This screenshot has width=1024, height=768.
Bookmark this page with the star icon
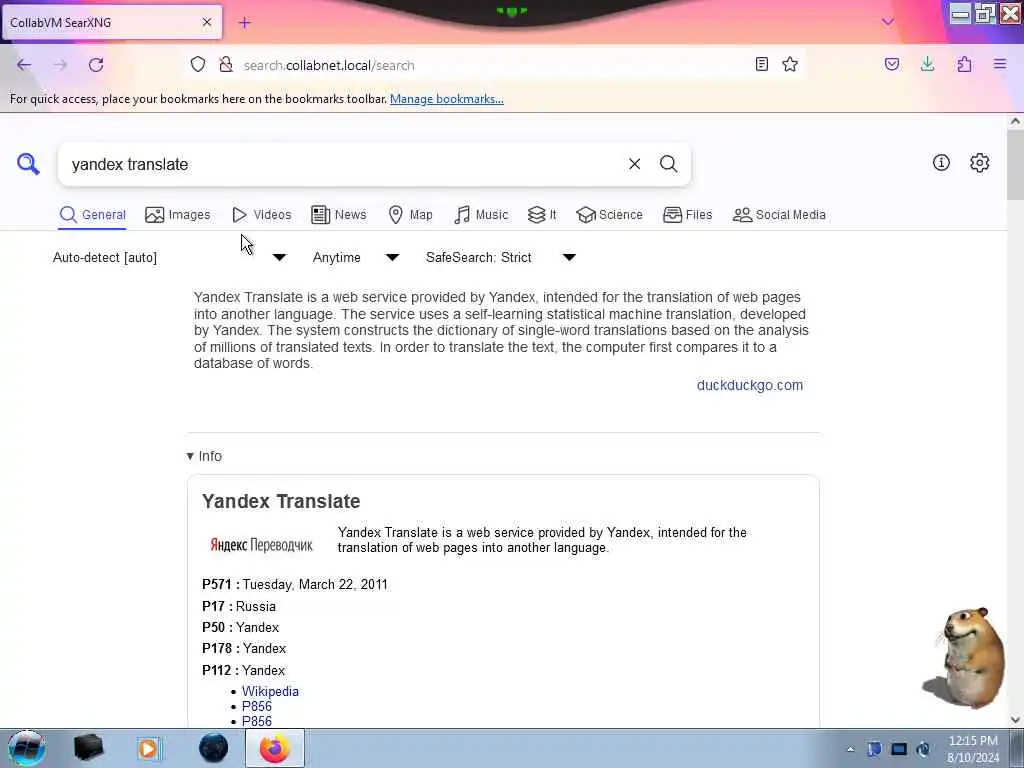click(790, 64)
